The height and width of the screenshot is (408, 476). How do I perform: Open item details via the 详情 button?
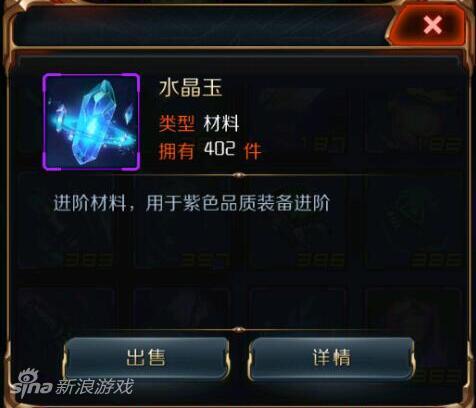[332, 358]
